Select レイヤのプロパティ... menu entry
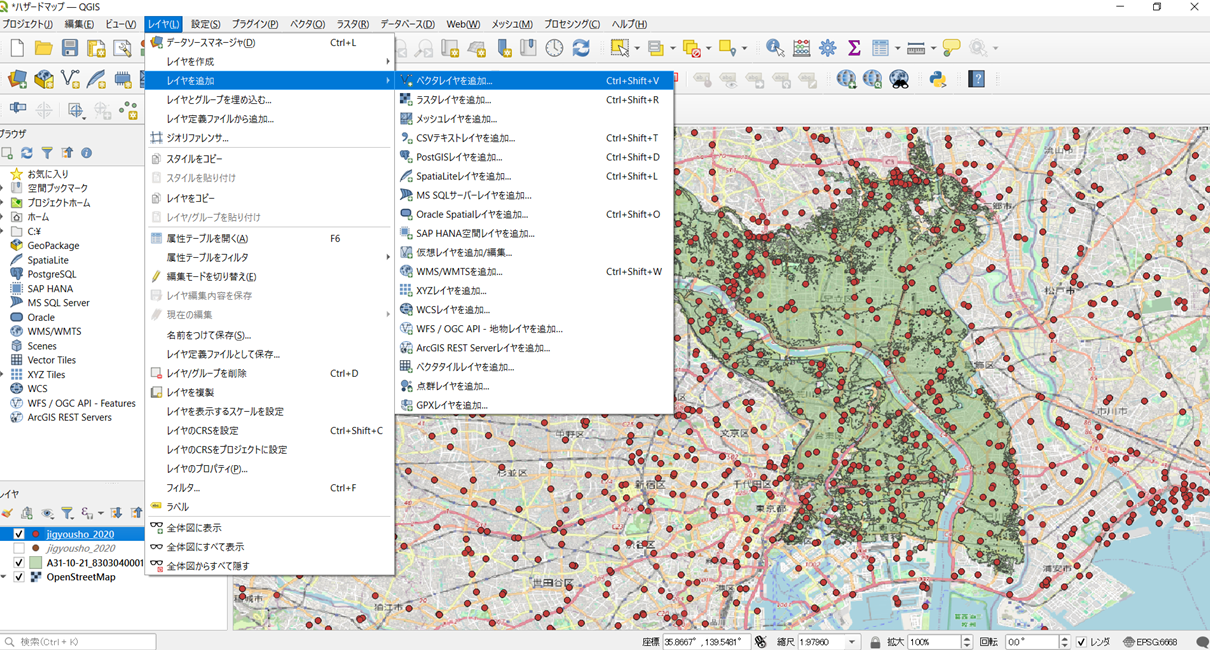Screen dimensions: 1210x650 pos(270,469)
